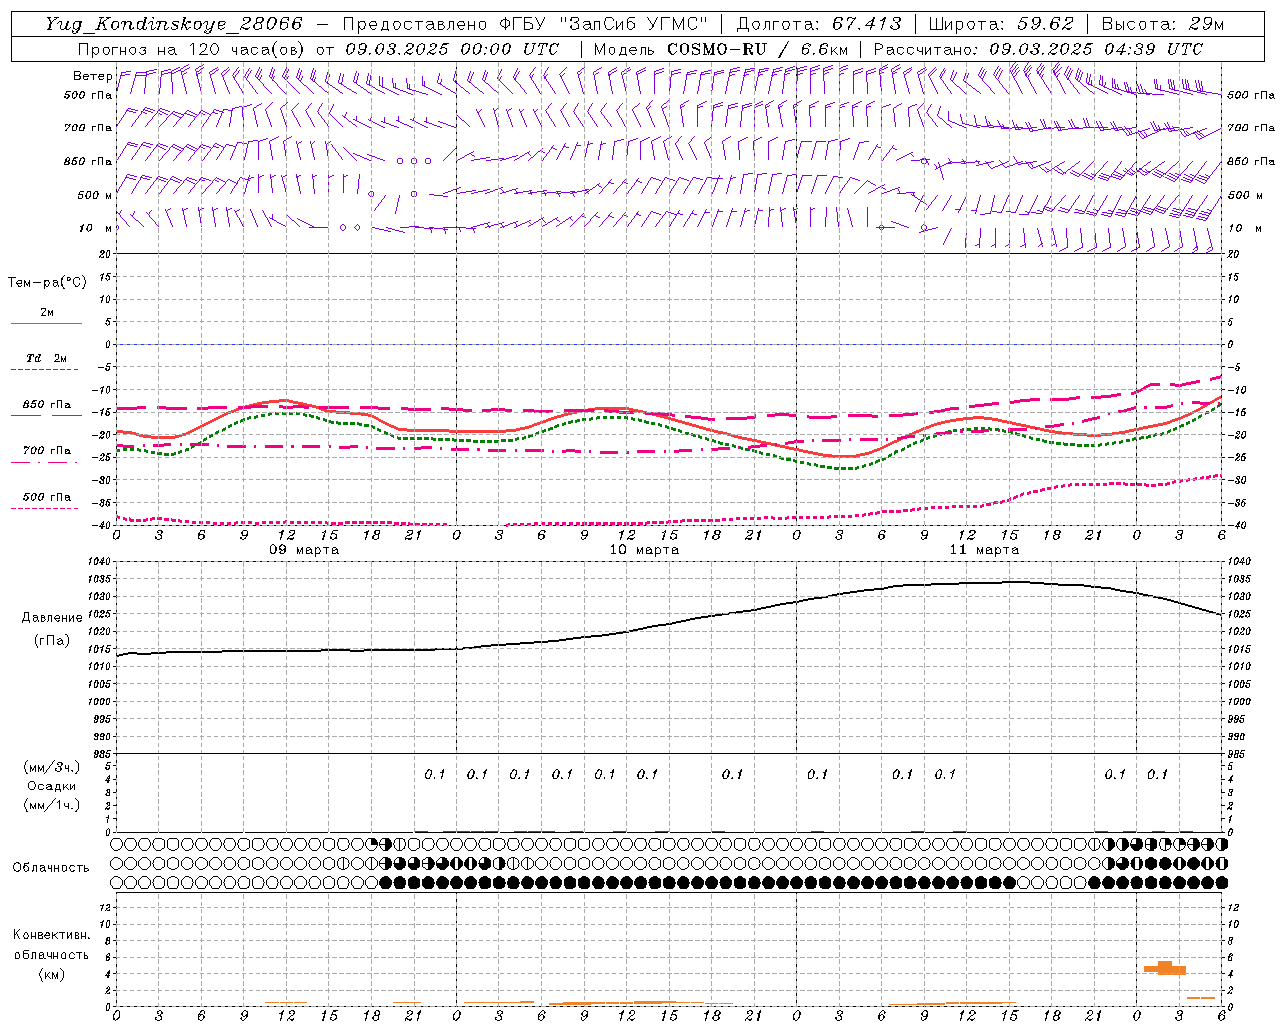This screenshot has height=1024, width=1280.
Task: Click the 11 марта date label
Action: pos(984,550)
